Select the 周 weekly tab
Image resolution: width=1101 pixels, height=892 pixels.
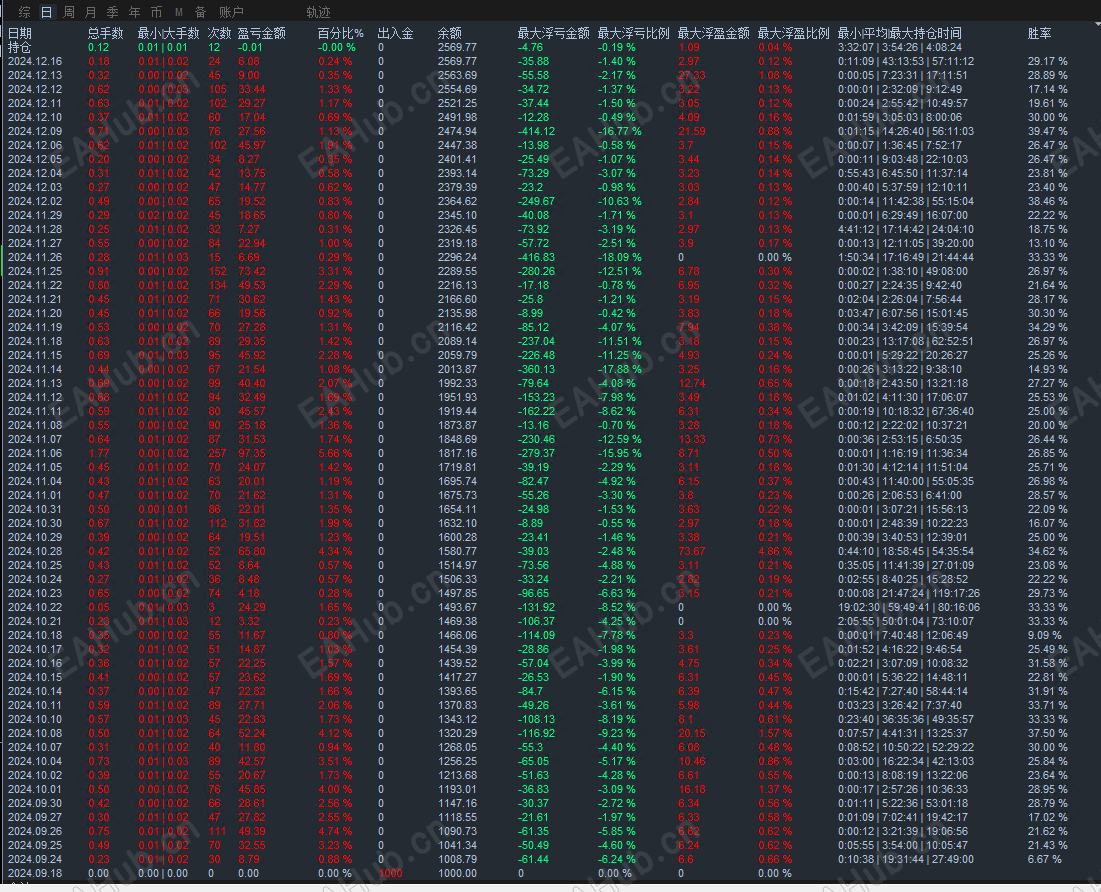(69, 12)
